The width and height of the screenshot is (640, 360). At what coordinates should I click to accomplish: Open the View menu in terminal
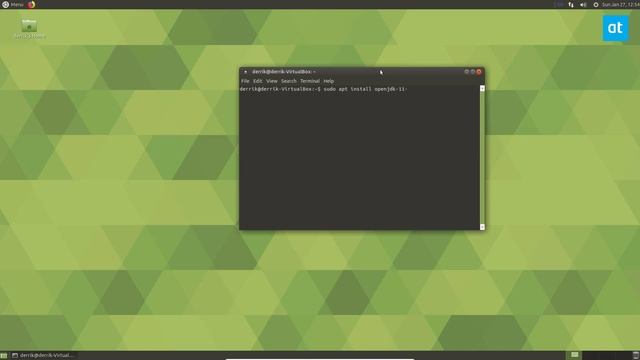click(271, 81)
